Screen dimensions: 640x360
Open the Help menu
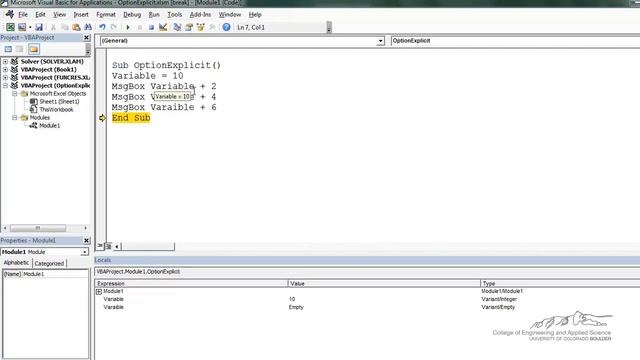(255, 14)
